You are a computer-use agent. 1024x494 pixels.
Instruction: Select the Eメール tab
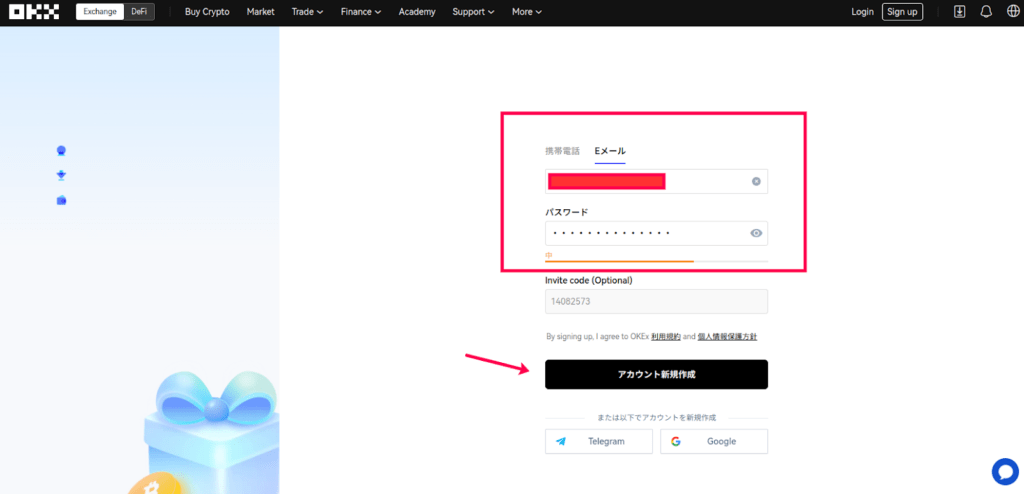pos(610,151)
